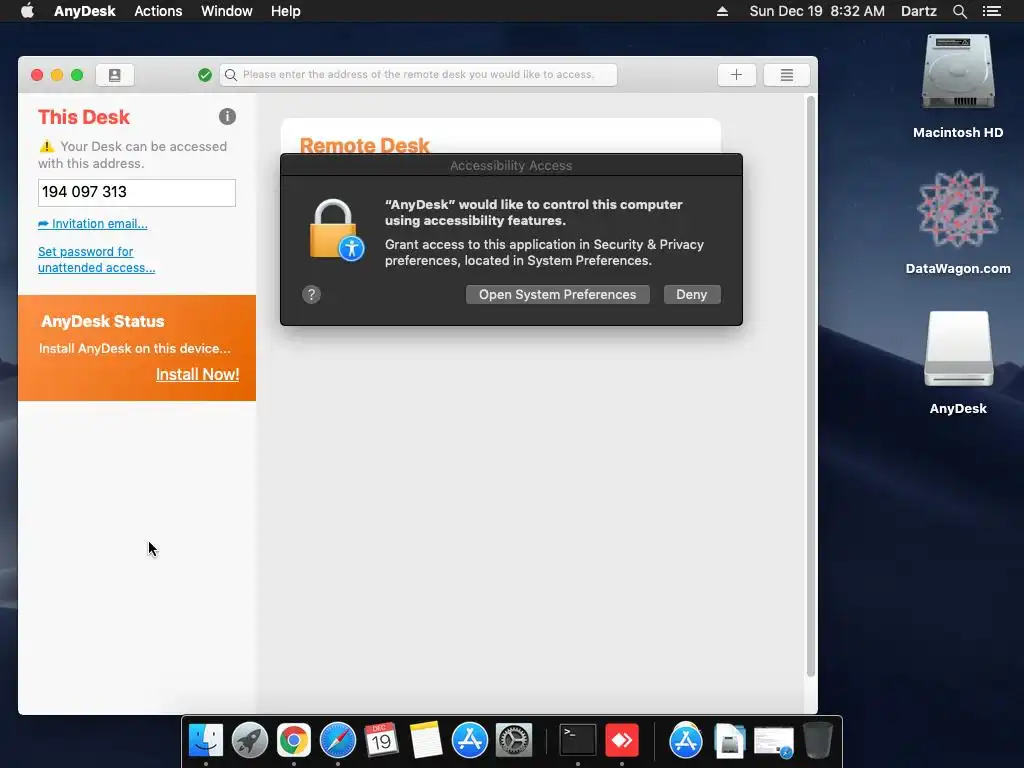1024x768 pixels.
Task: Open the Window menu
Action: 227,11
